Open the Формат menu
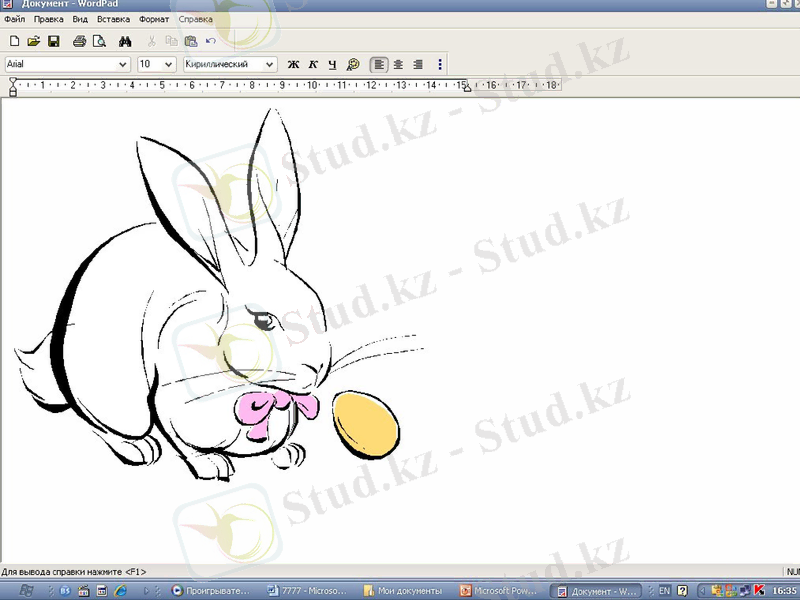Screen dimensions: 800x600 (154, 19)
